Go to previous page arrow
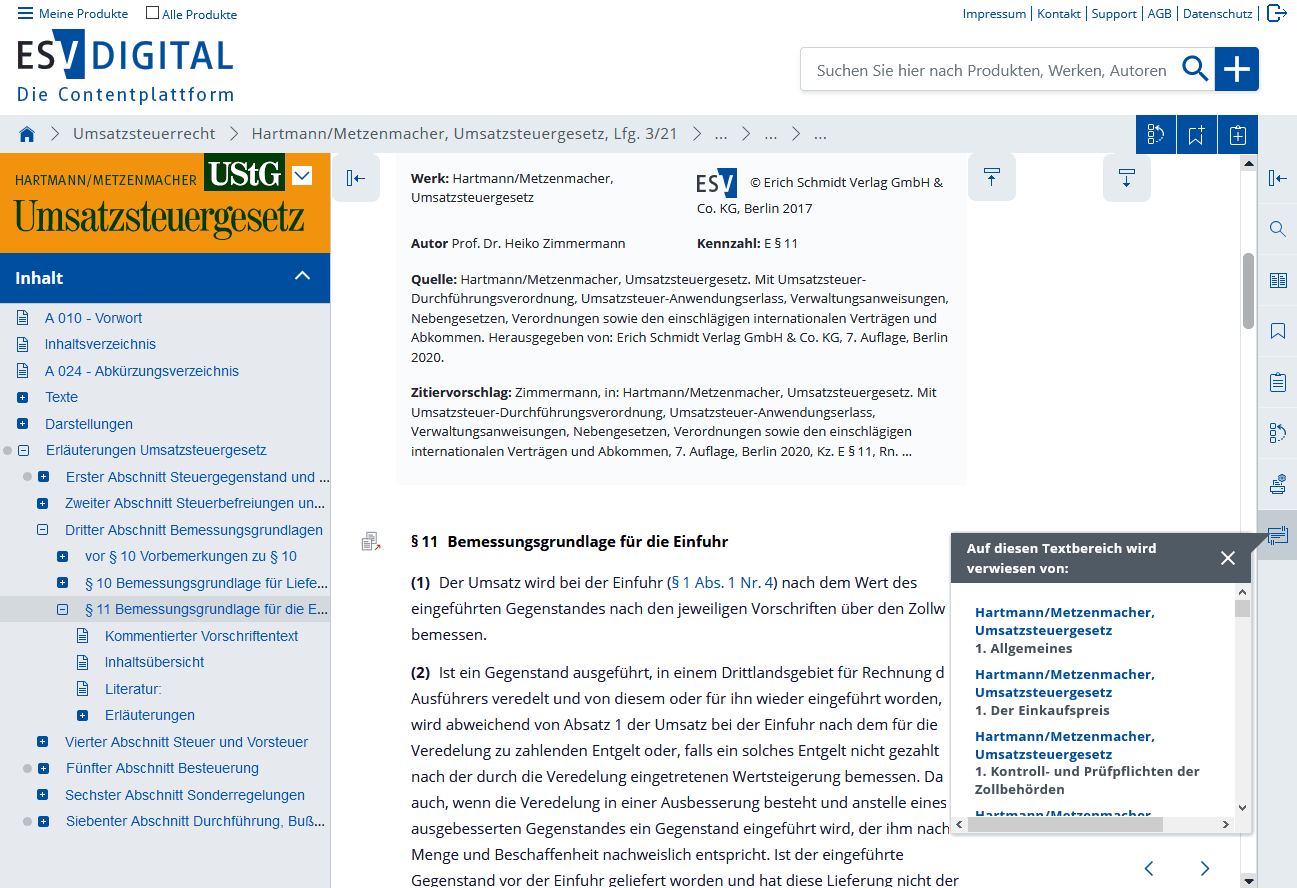The height and width of the screenshot is (888, 1297). coord(1149,868)
